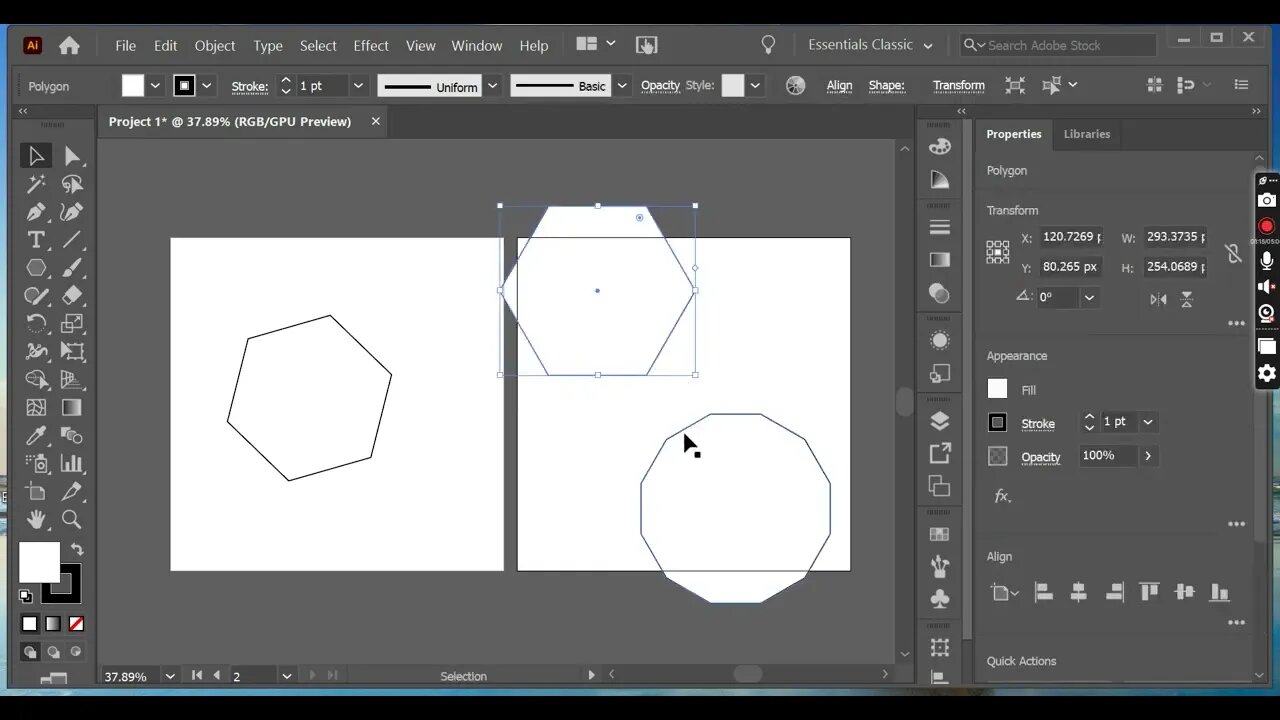Image resolution: width=1280 pixels, height=720 pixels.
Task: Click the Align link in control bar
Action: click(839, 85)
